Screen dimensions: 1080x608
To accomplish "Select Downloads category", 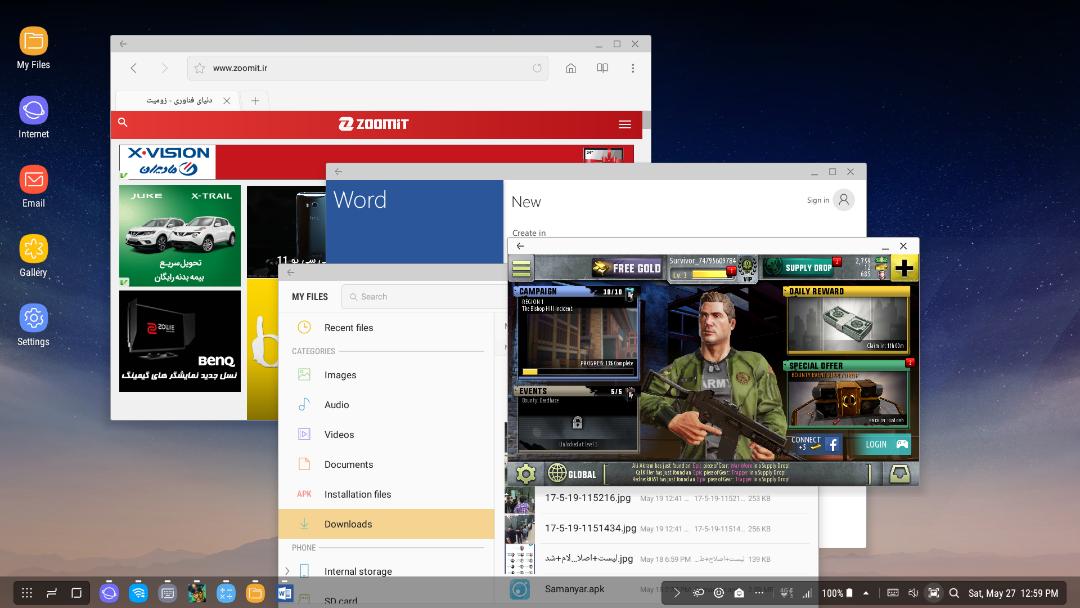I will pyautogui.click(x=386, y=524).
